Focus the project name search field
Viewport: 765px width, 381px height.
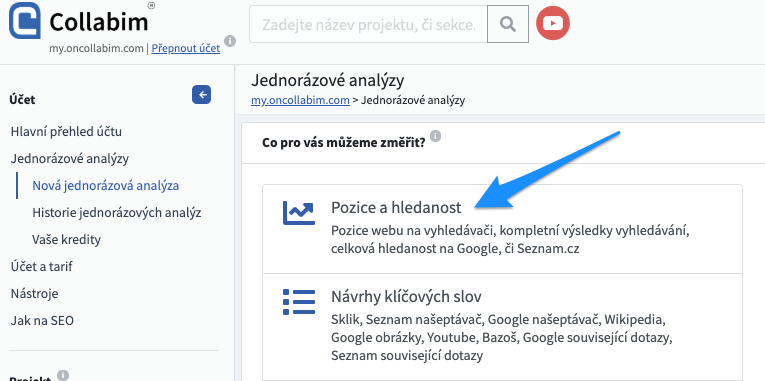click(368, 24)
